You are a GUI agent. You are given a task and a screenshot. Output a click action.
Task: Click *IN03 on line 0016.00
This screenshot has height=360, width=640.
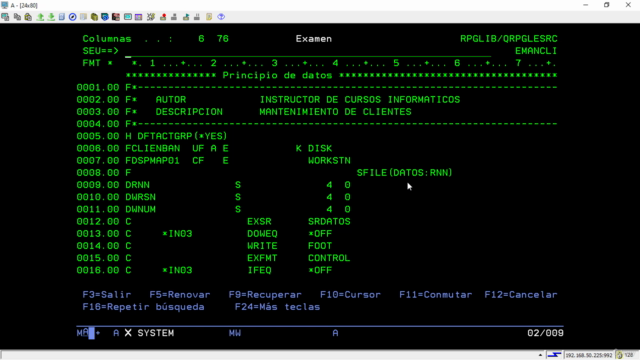(x=177, y=271)
